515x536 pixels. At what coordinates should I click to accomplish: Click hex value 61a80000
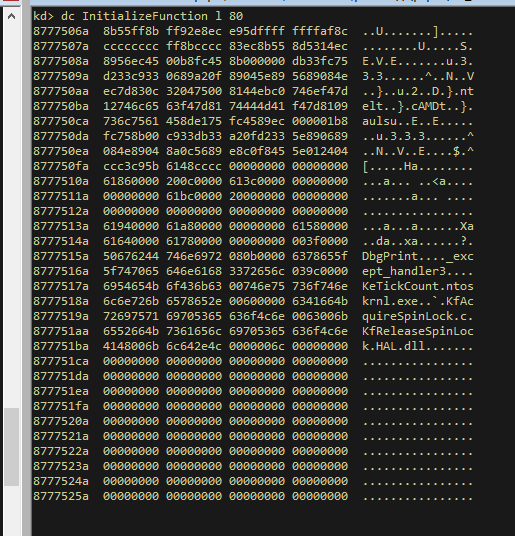tap(194, 226)
